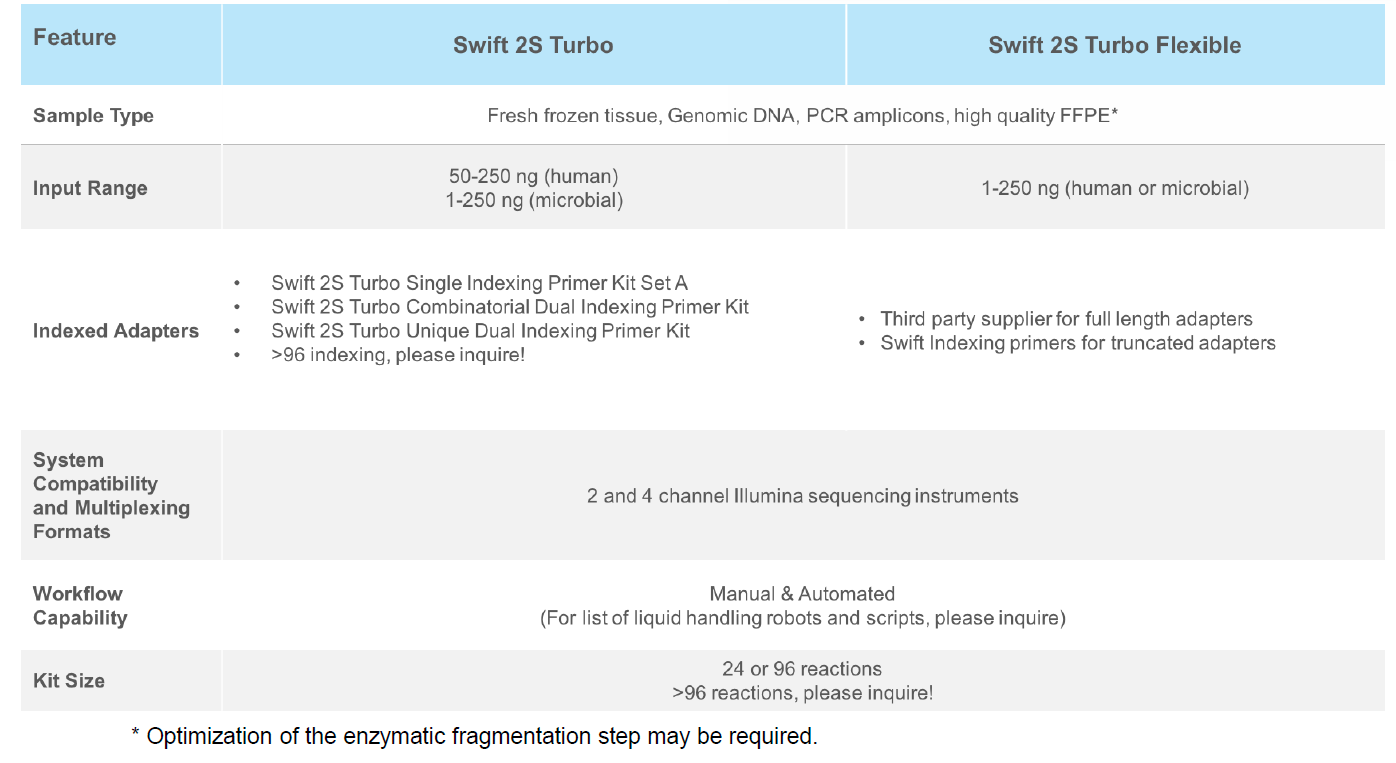Click Swift Indexing primers for truncated adapters
Image resolution: width=1396 pixels, height=763 pixels.
point(1078,343)
